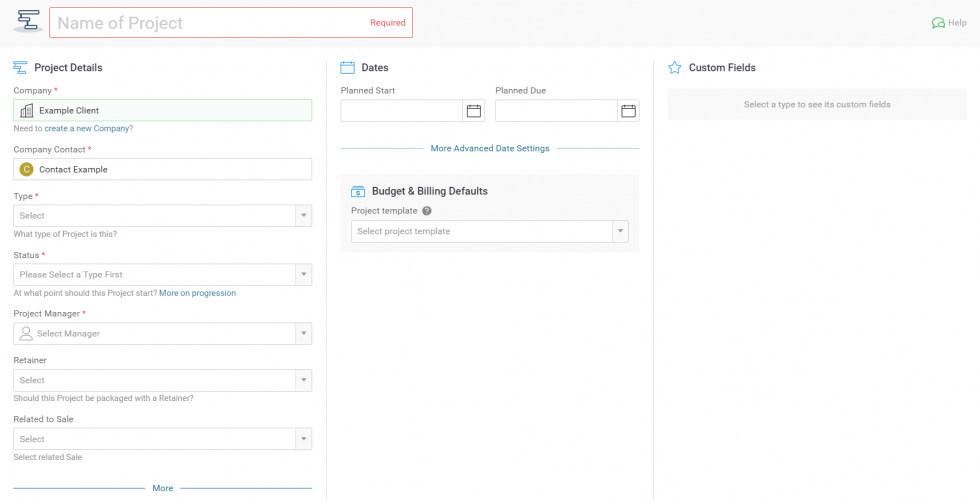
Task: Click the project logo icon at top left
Action: tap(27, 21)
